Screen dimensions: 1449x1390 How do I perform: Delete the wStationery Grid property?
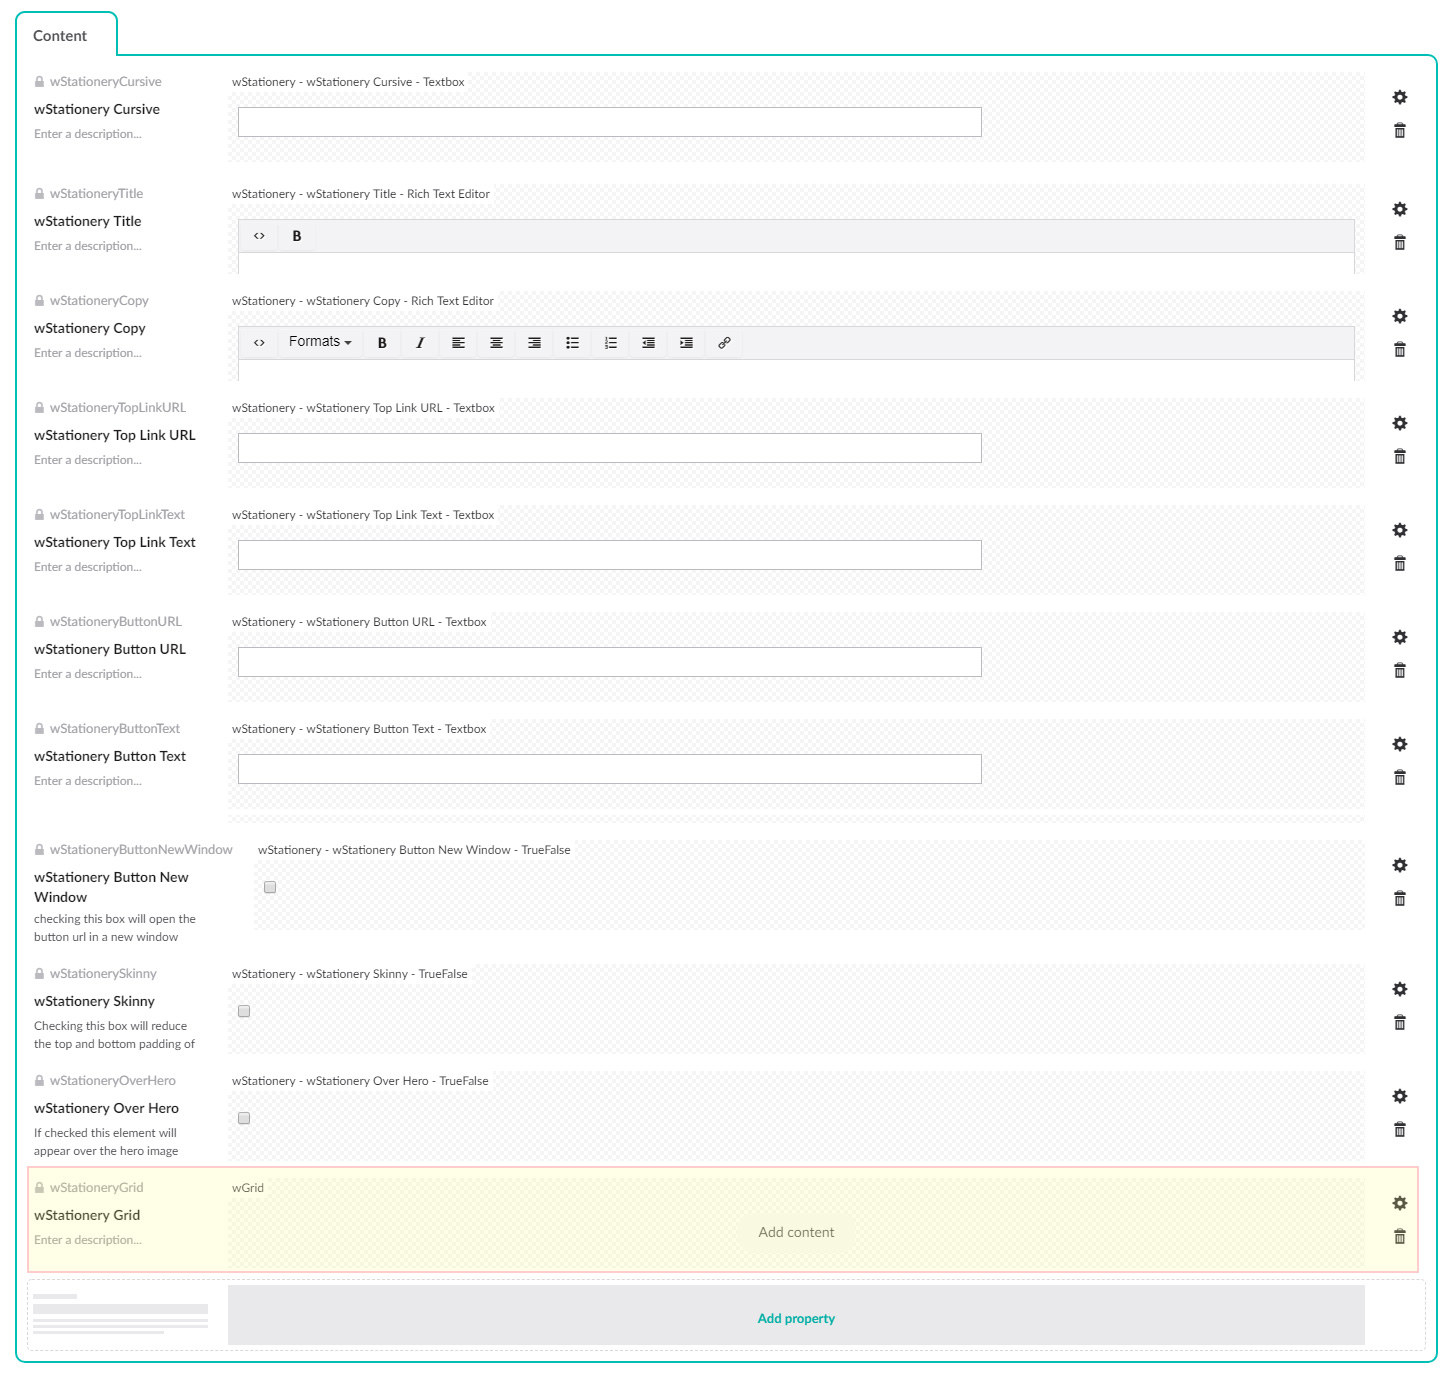pos(1400,1237)
